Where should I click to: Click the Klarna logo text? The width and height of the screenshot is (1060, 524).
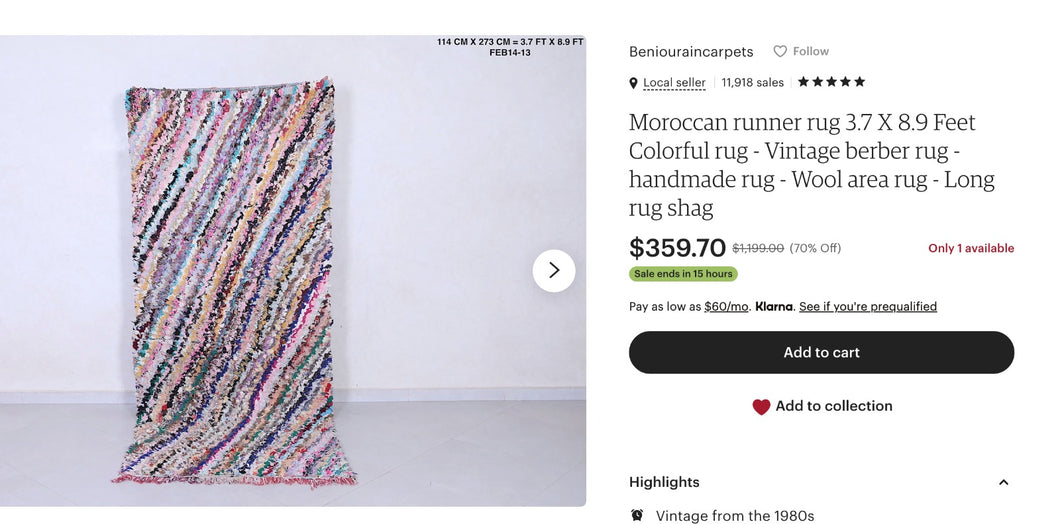tap(774, 307)
